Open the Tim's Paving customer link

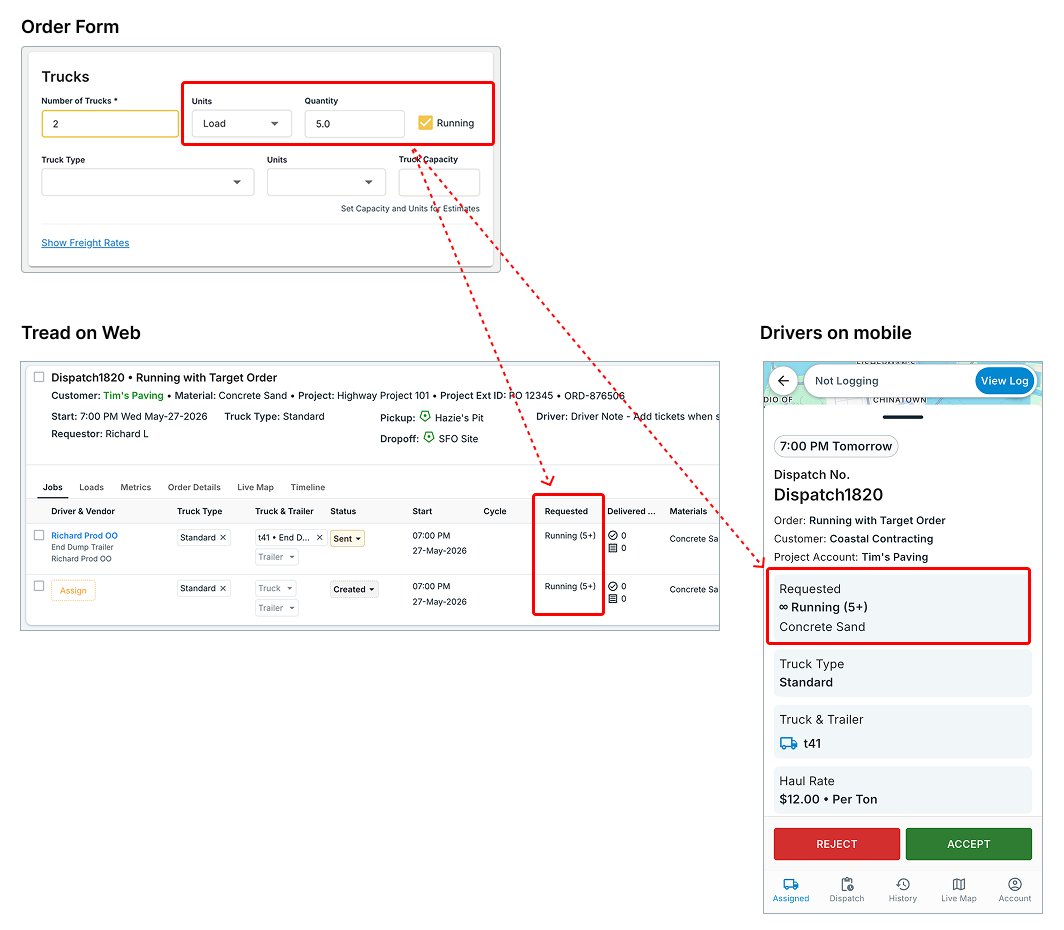(x=134, y=395)
